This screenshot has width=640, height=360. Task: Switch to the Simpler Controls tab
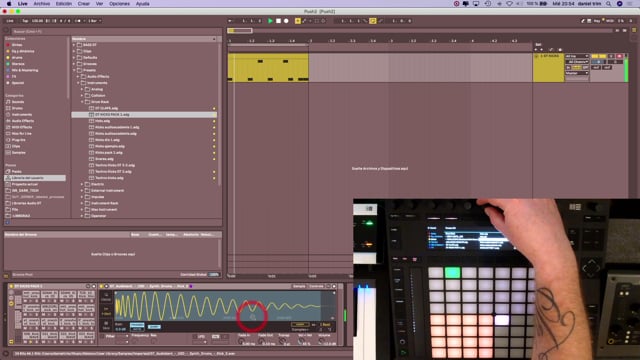click(316, 286)
